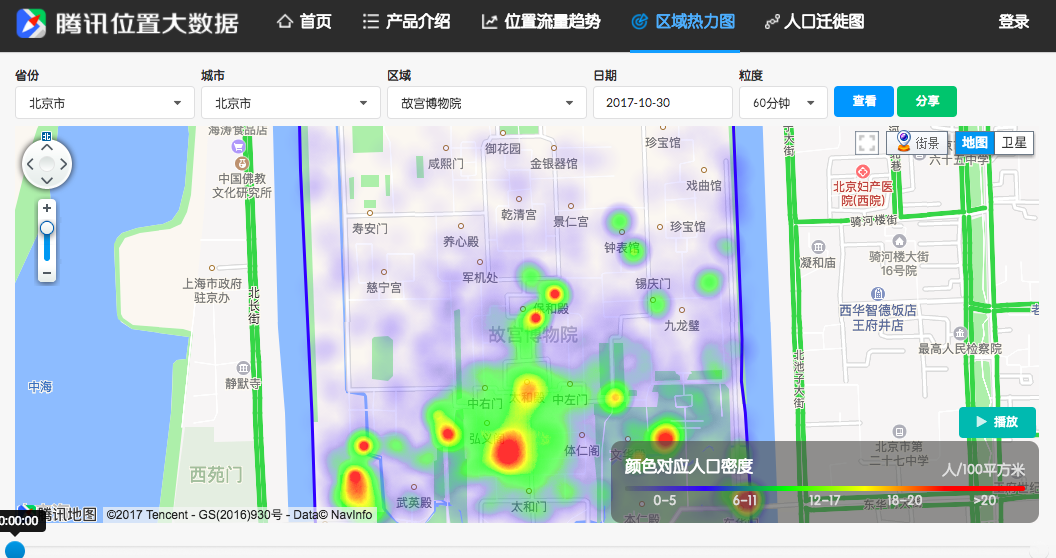Pan map up with the compass arrow
This screenshot has height=558, width=1056.
click(46, 147)
